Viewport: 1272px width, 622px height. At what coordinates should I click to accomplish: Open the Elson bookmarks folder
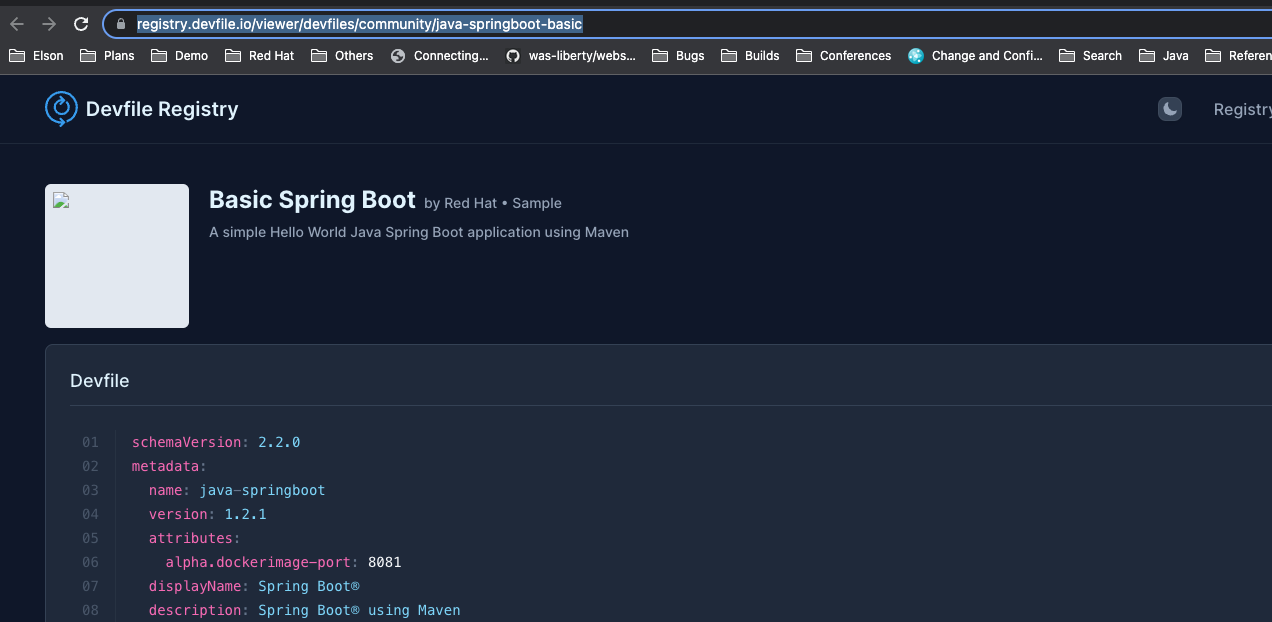(36, 56)
